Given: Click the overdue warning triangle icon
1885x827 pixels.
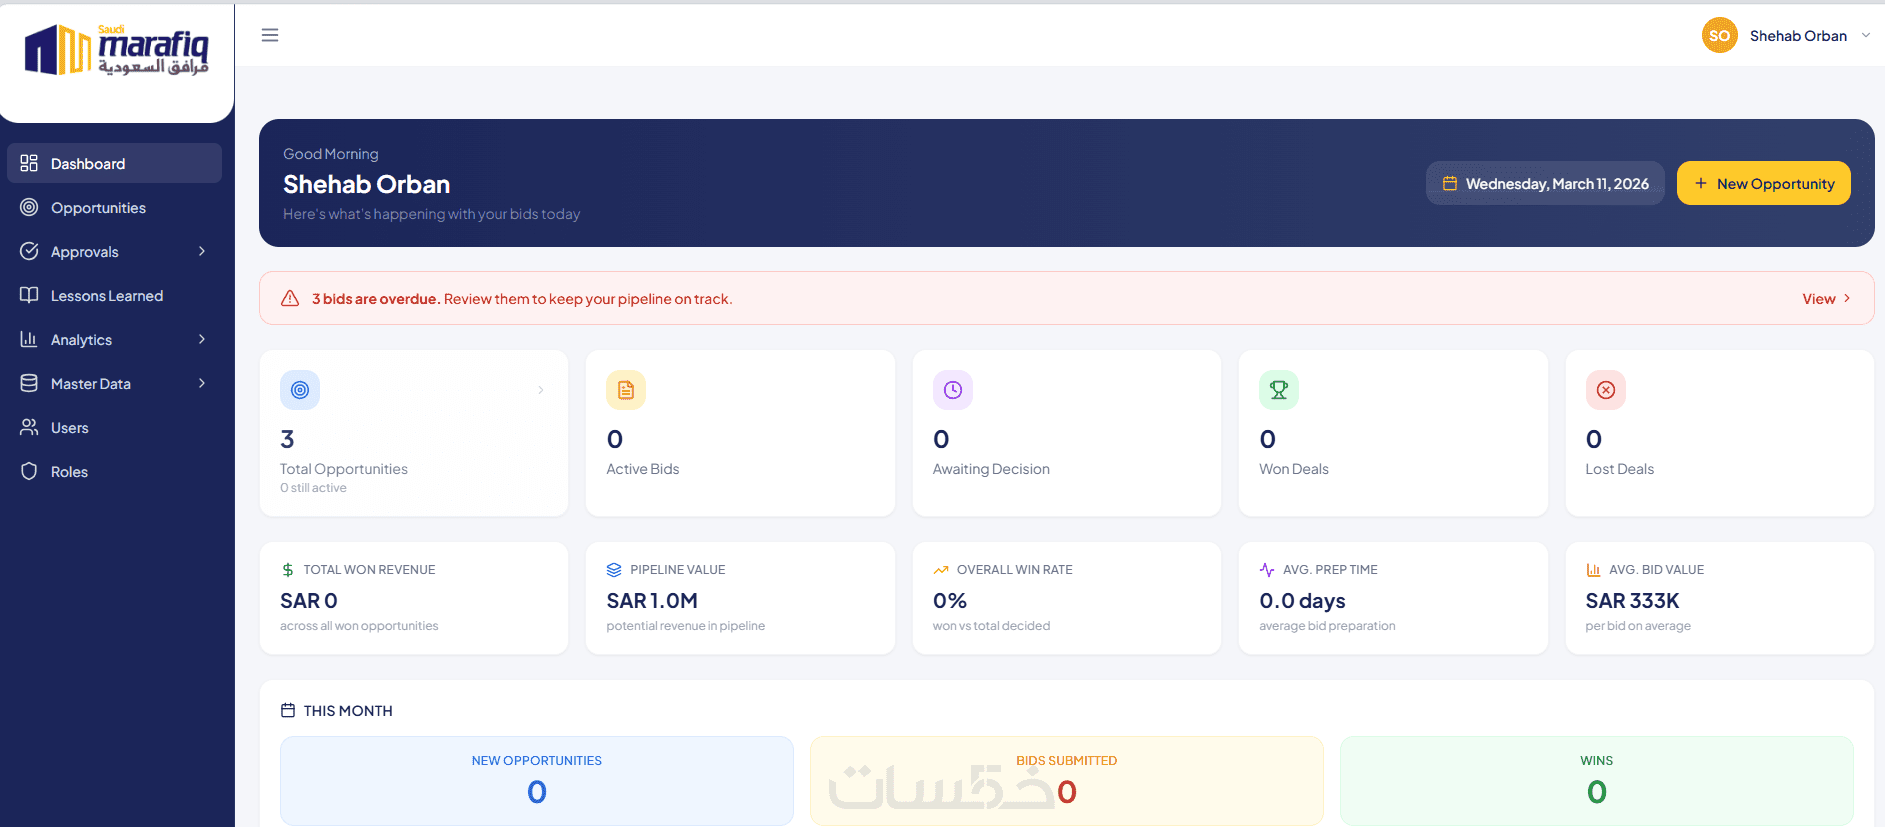Looking at the screenshot, I should pos(290,298).
